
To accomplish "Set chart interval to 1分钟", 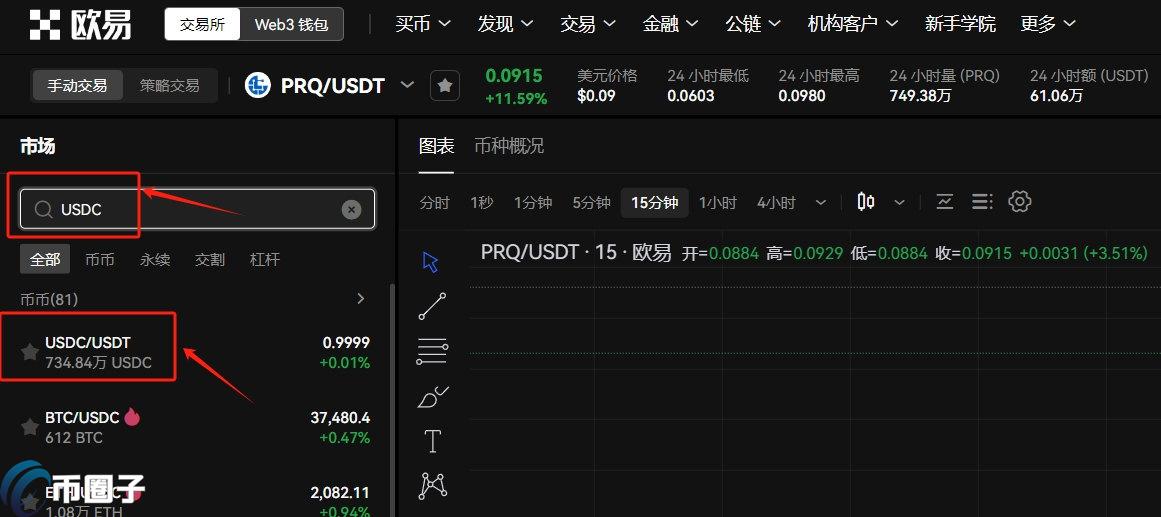I will click(533, 202).
